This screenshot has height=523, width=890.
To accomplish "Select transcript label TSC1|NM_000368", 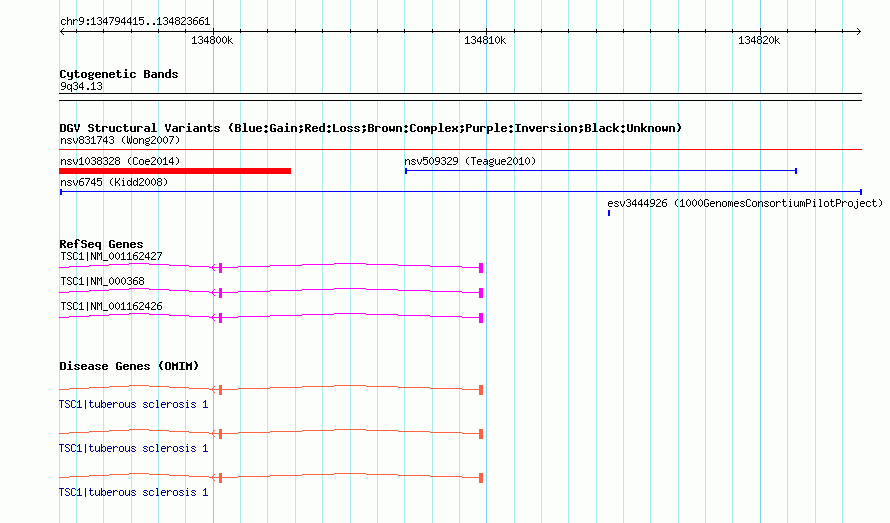I will (102, 281).
